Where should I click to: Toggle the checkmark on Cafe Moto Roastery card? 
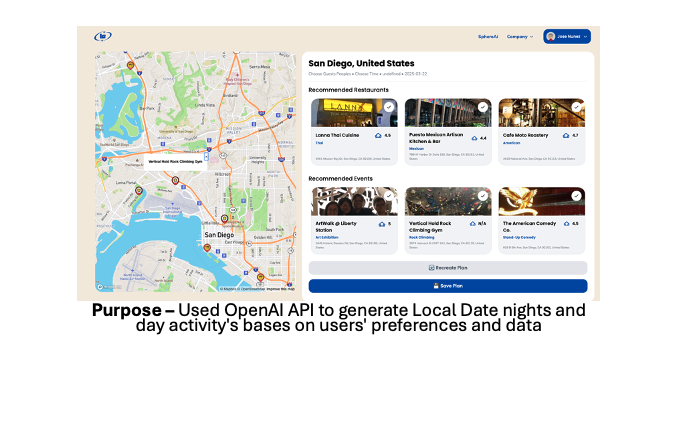coord(577,107)
